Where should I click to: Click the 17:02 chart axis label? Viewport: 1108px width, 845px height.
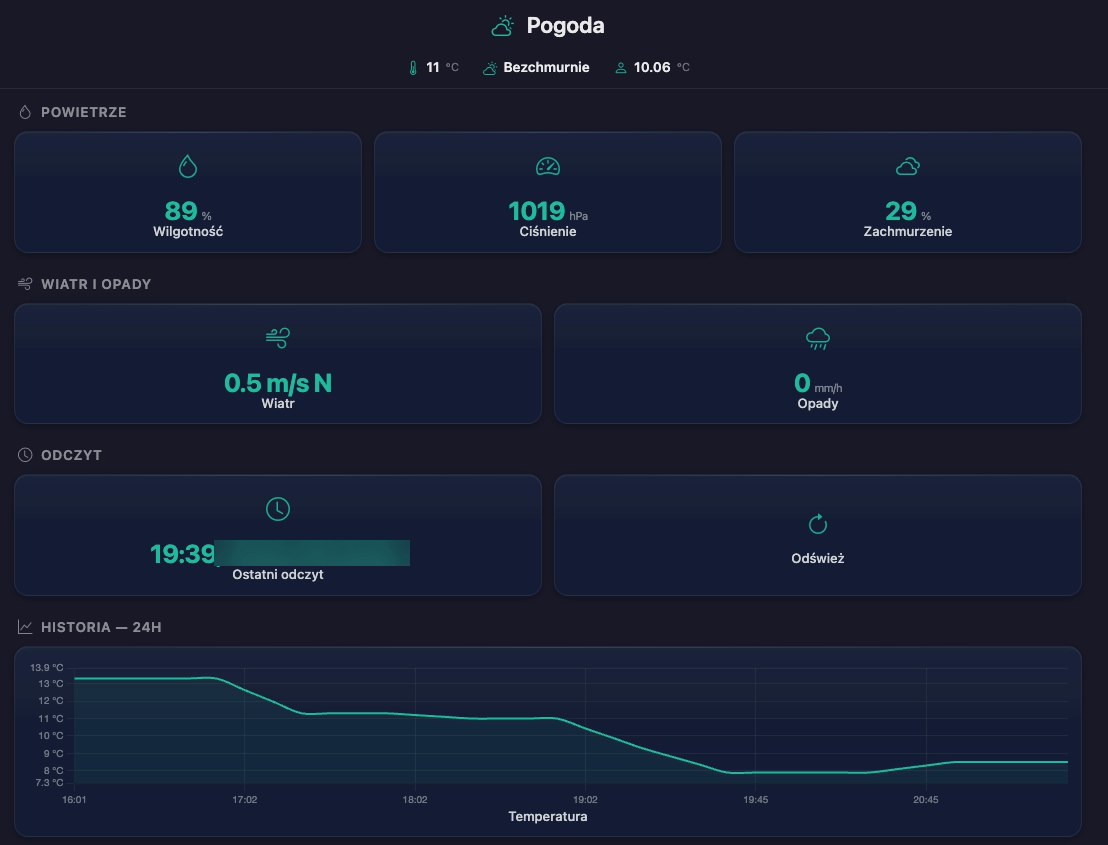click(244, 800)
